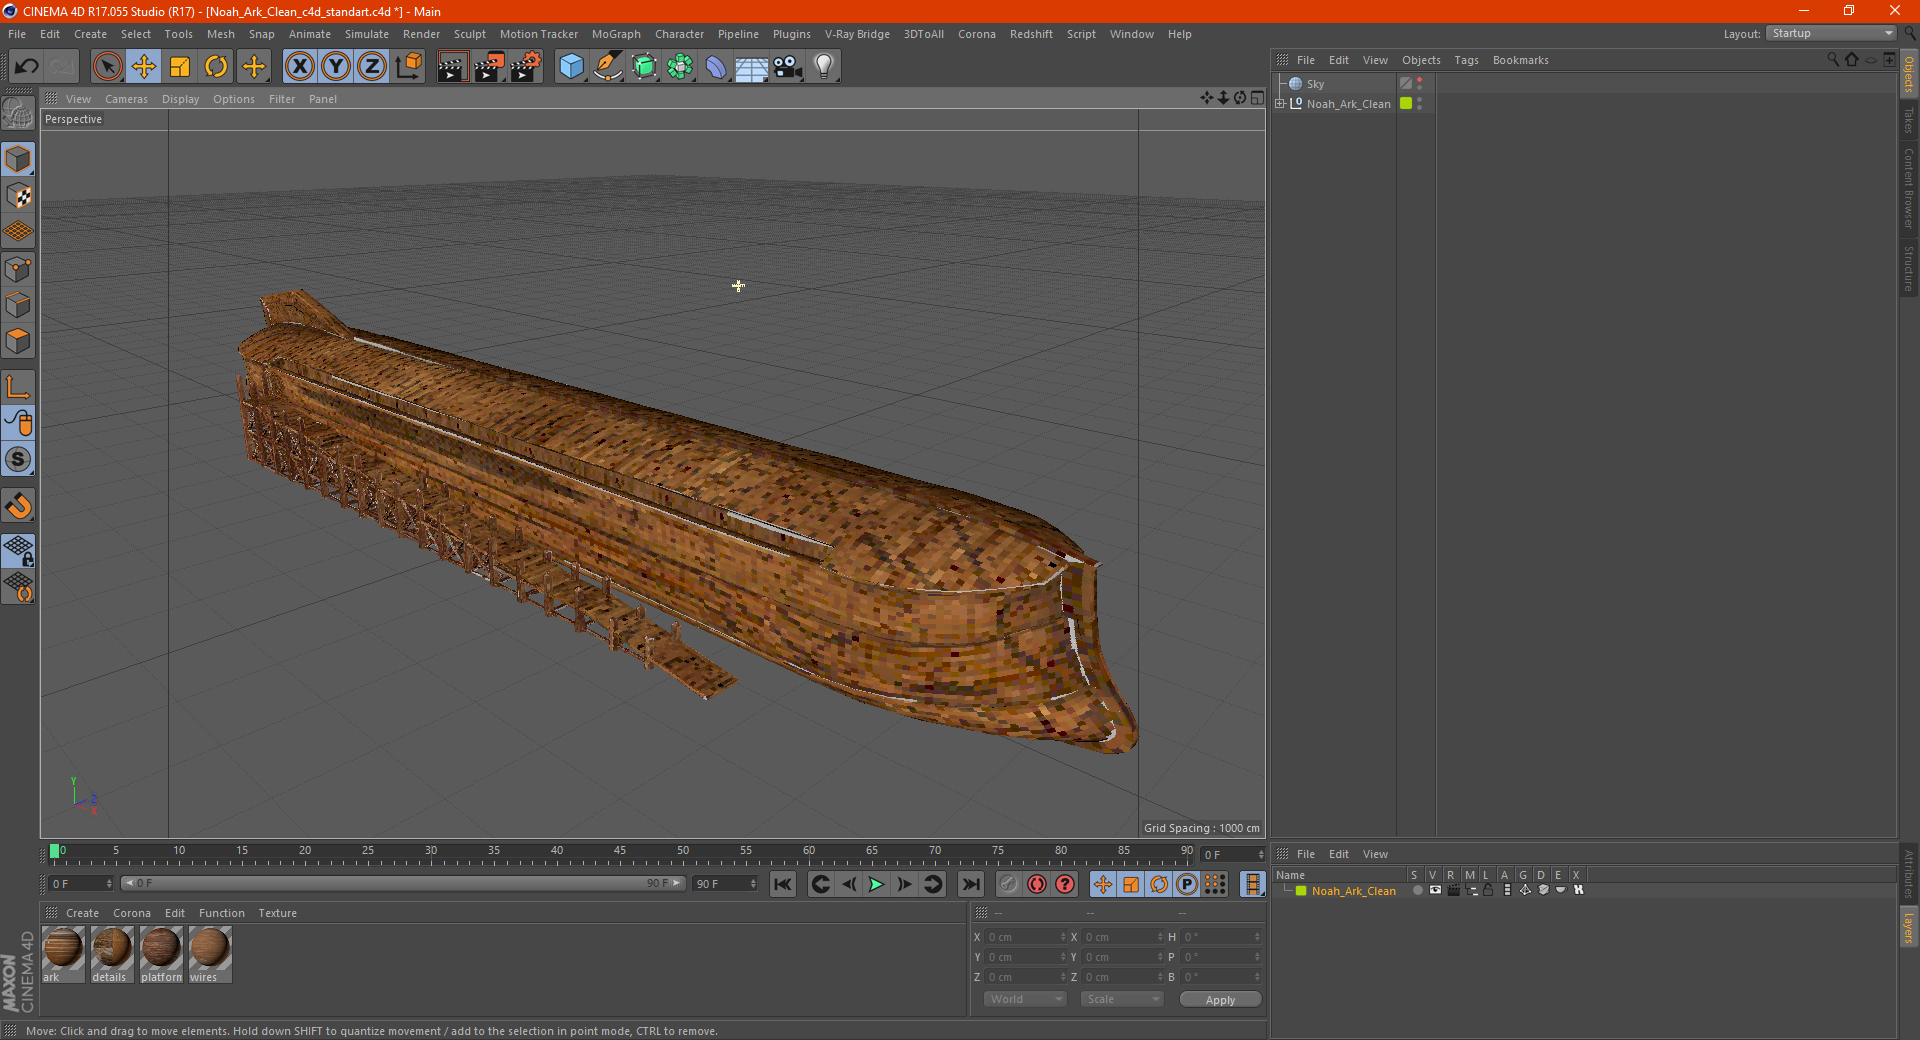Open the World coordinate dropdown
1920x1040 pixels.
coord(1025,999)
